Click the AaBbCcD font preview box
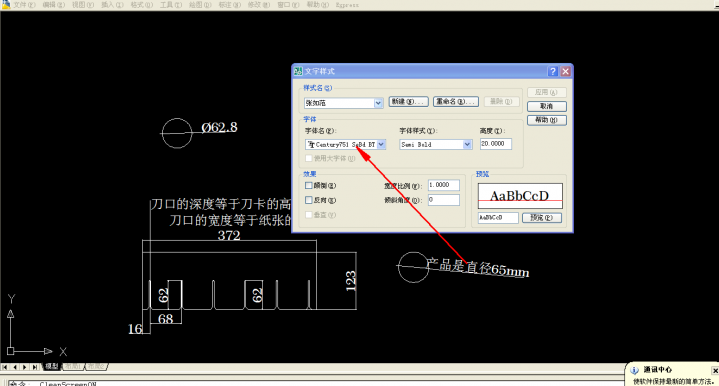Image resolution: width=719 pixels, height=386 pixels. tap(520, 196)
